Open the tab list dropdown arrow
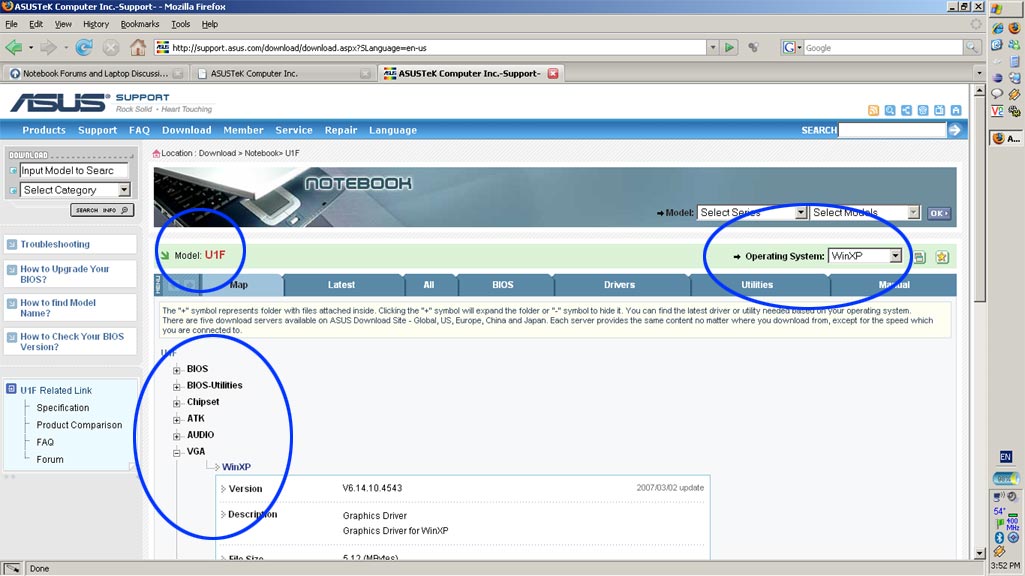The width and height of the screenshot is (1025, 576). tap(979, 73)
